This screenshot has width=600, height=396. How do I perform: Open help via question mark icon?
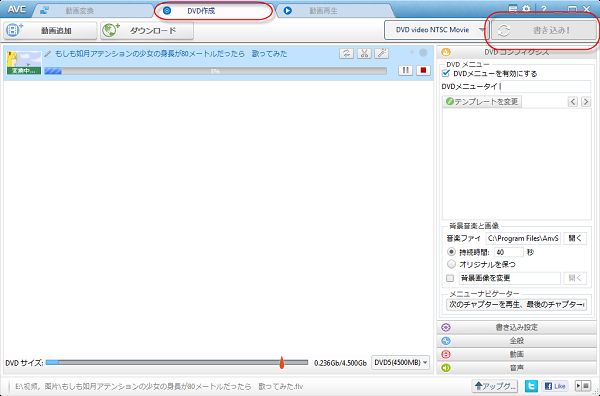[x=544, y=9]
